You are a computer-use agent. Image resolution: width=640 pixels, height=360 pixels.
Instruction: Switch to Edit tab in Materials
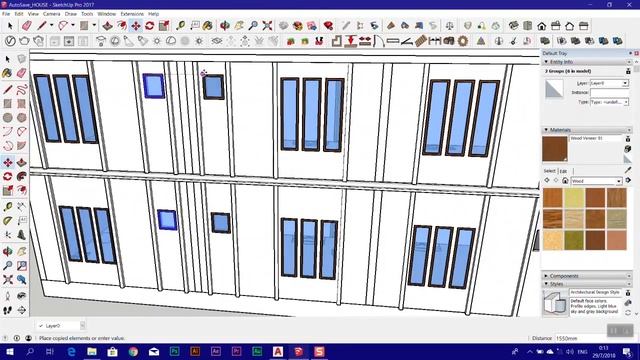(x=563, y=171)
